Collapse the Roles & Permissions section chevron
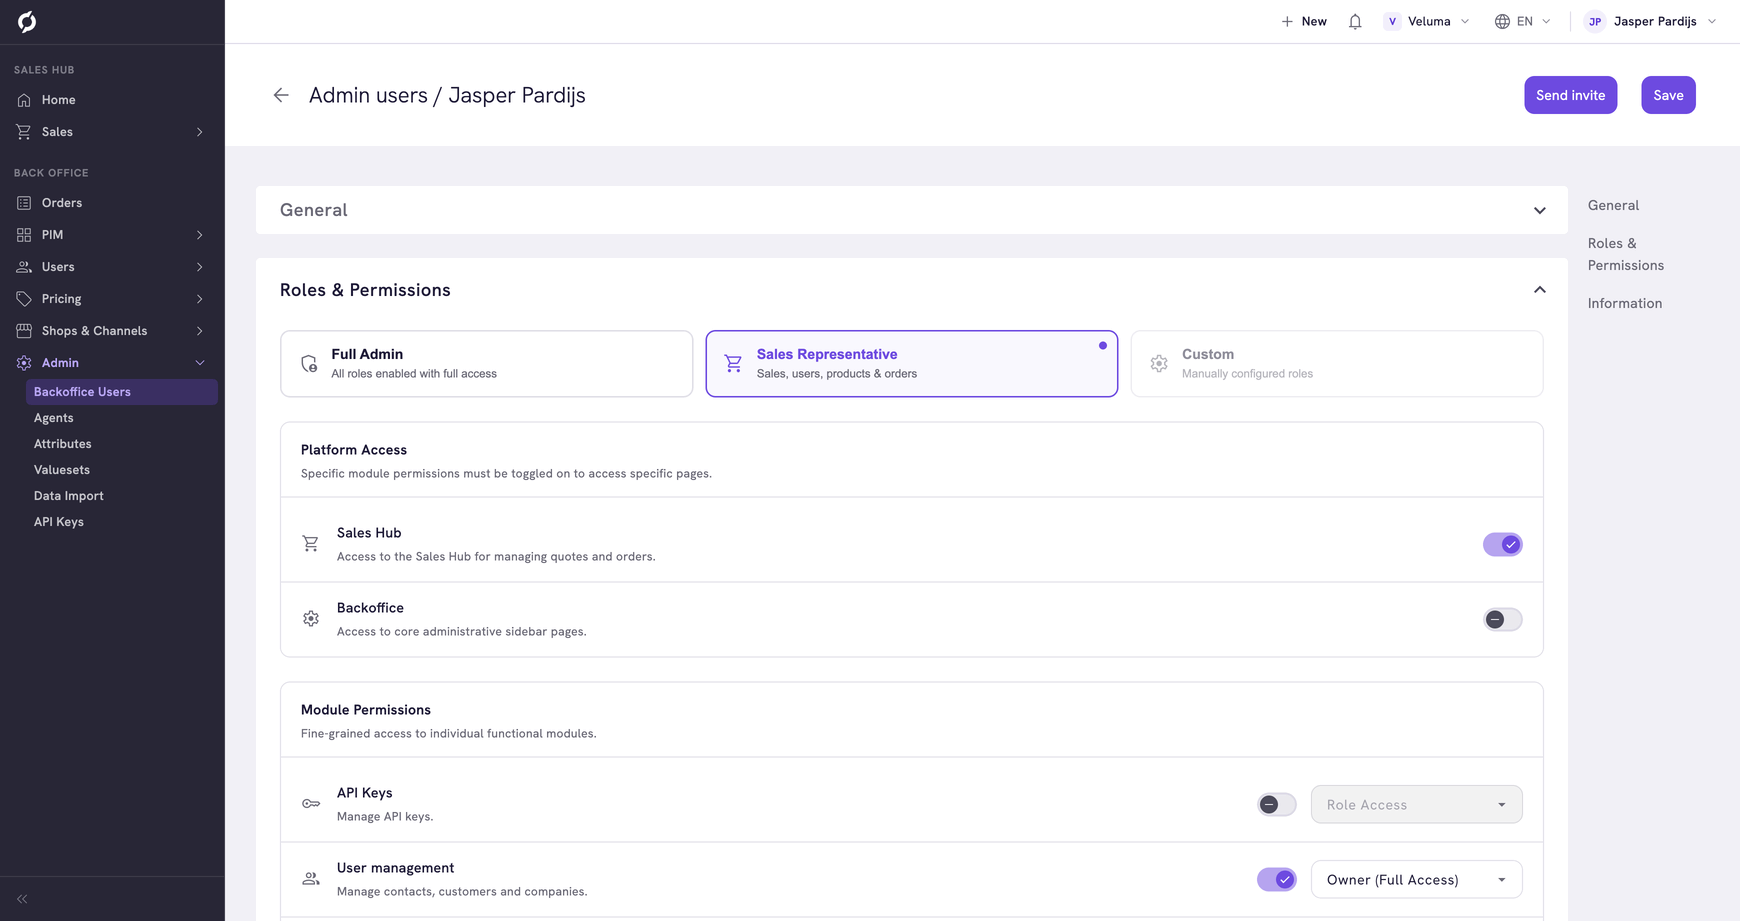The image size is (1740, 921). 1540,290
